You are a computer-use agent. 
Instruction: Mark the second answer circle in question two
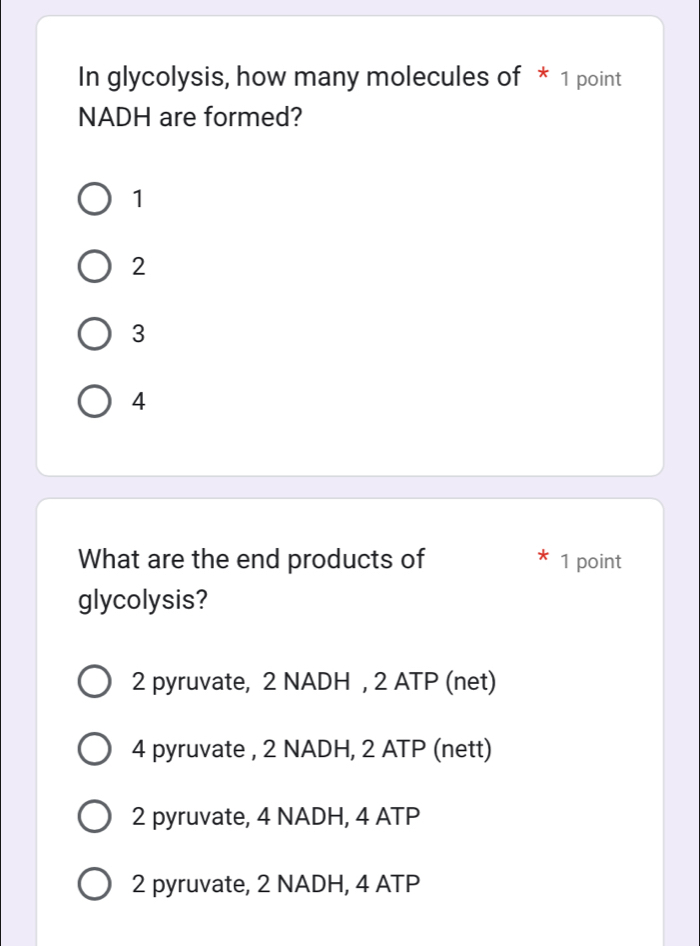point(94,749)
